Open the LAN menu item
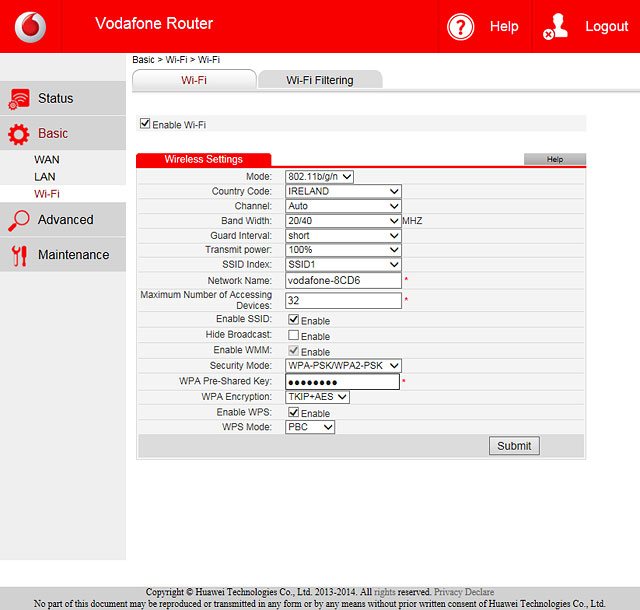 pos(45,176)
